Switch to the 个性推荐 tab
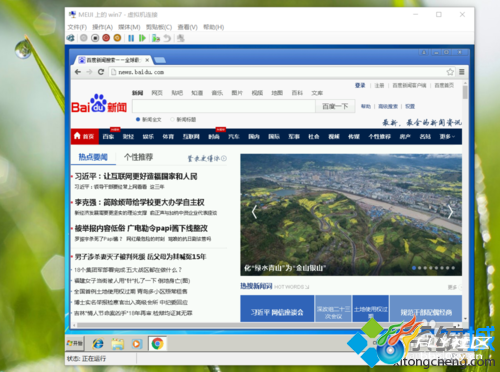 click(139, 157)
